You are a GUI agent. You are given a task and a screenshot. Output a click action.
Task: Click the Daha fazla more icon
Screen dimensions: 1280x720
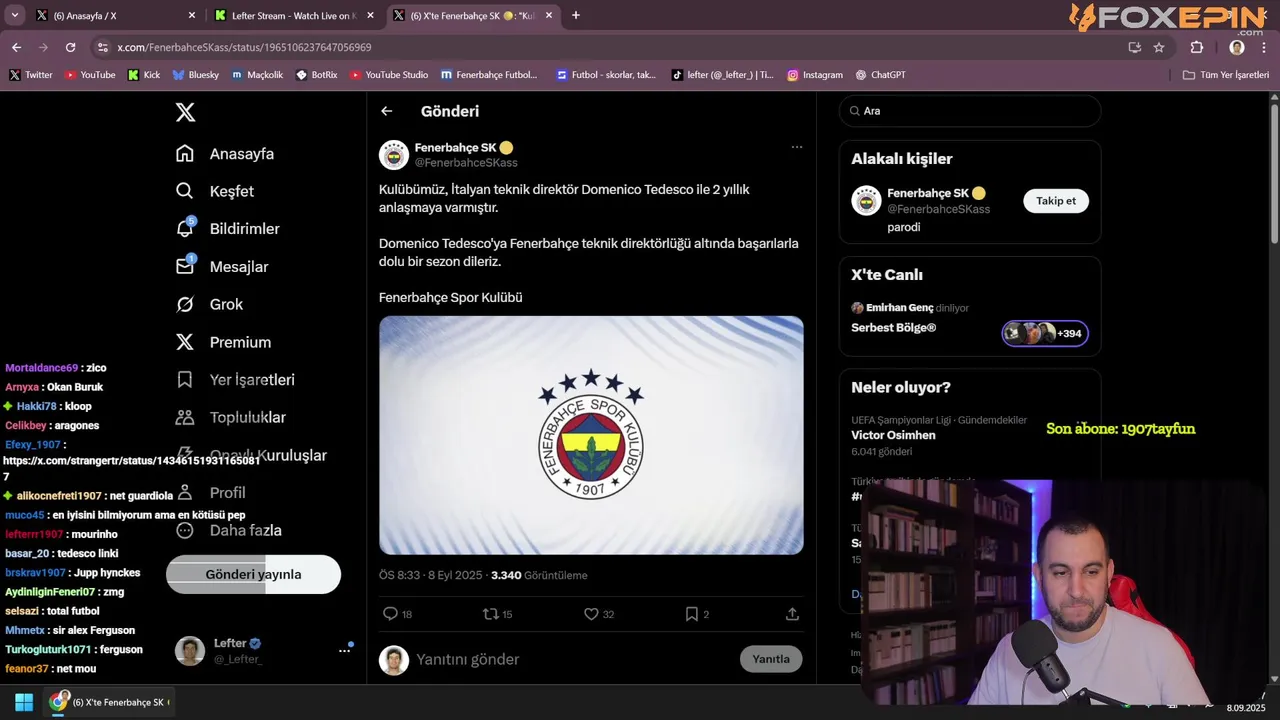185,531
